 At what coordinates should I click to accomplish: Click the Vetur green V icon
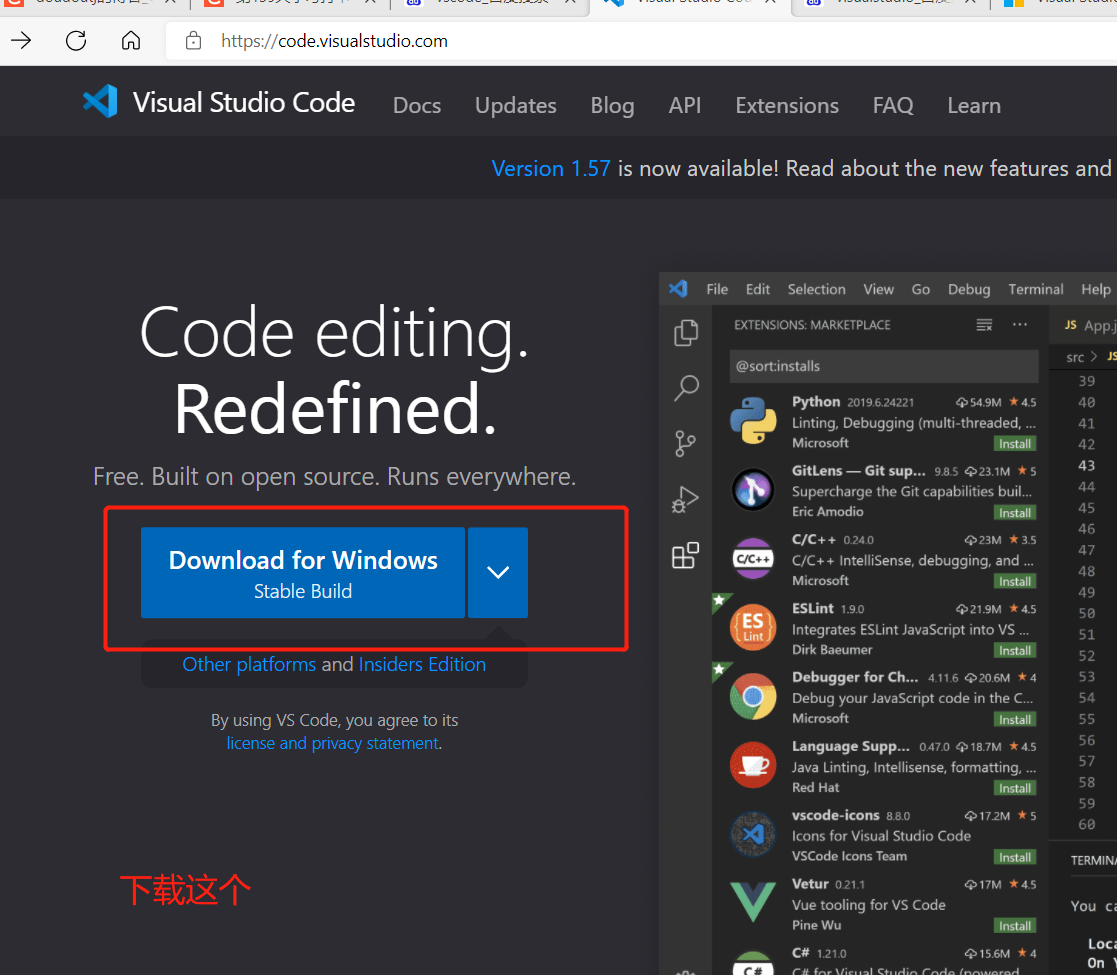[753, 902]
